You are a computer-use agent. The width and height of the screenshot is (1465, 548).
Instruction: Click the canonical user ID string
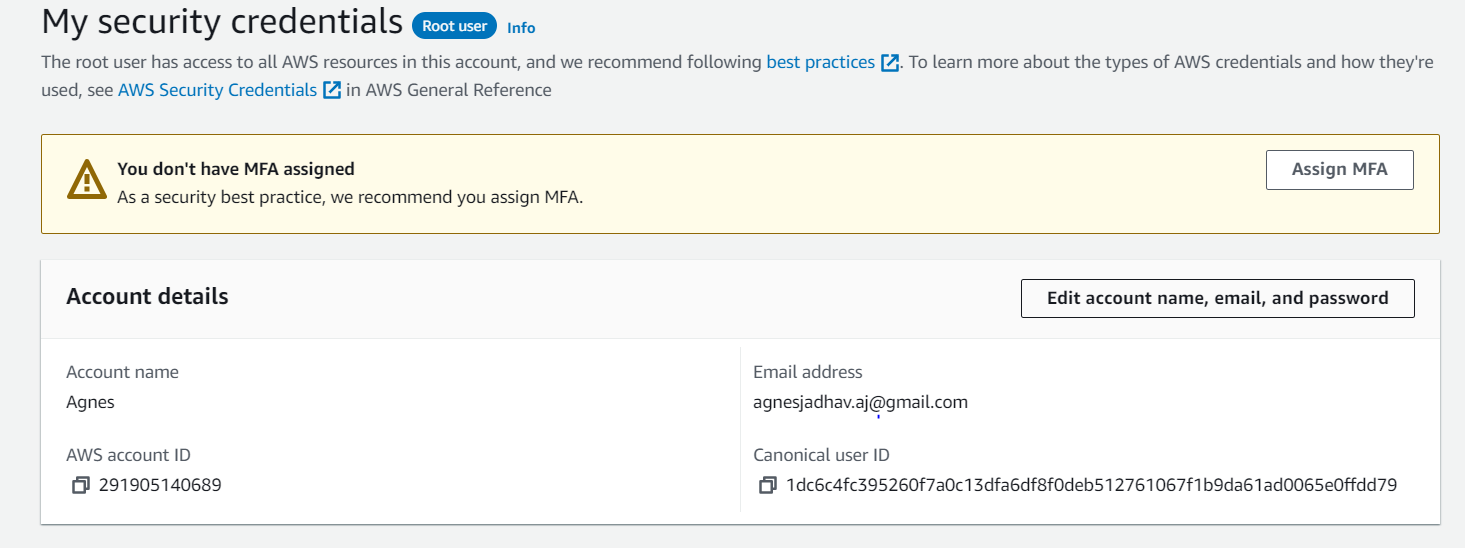[x=1091, y=486]
